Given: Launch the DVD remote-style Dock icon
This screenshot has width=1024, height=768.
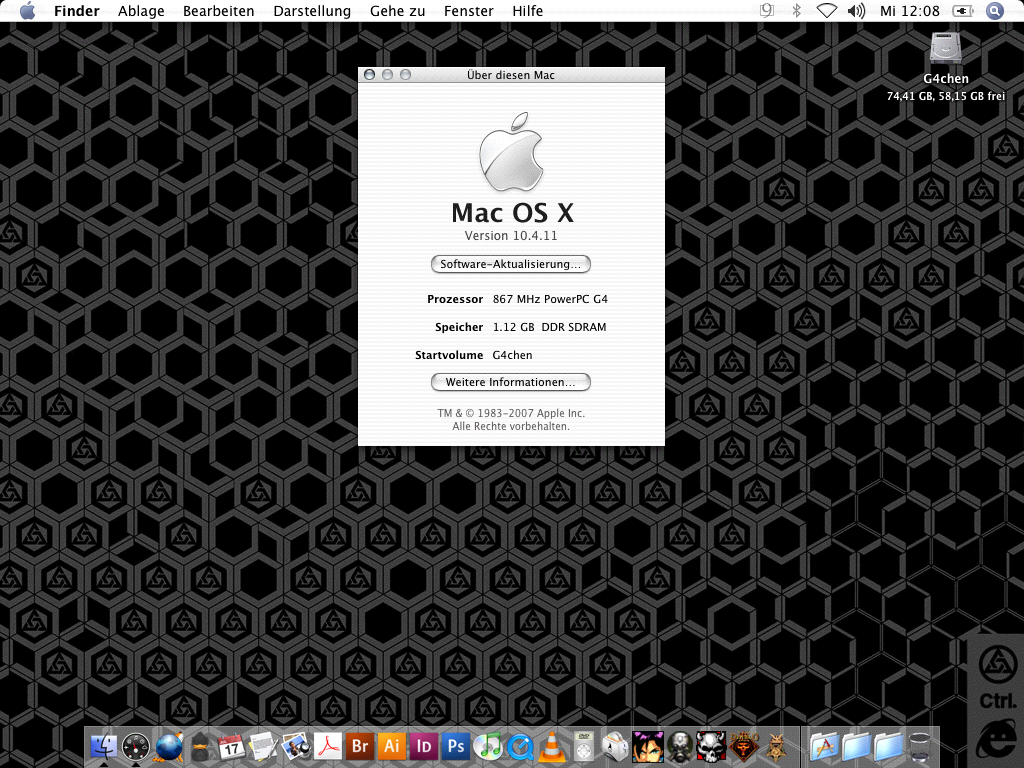Looking at the screenshot, I should pyautogui.click(x=584, y=746).
